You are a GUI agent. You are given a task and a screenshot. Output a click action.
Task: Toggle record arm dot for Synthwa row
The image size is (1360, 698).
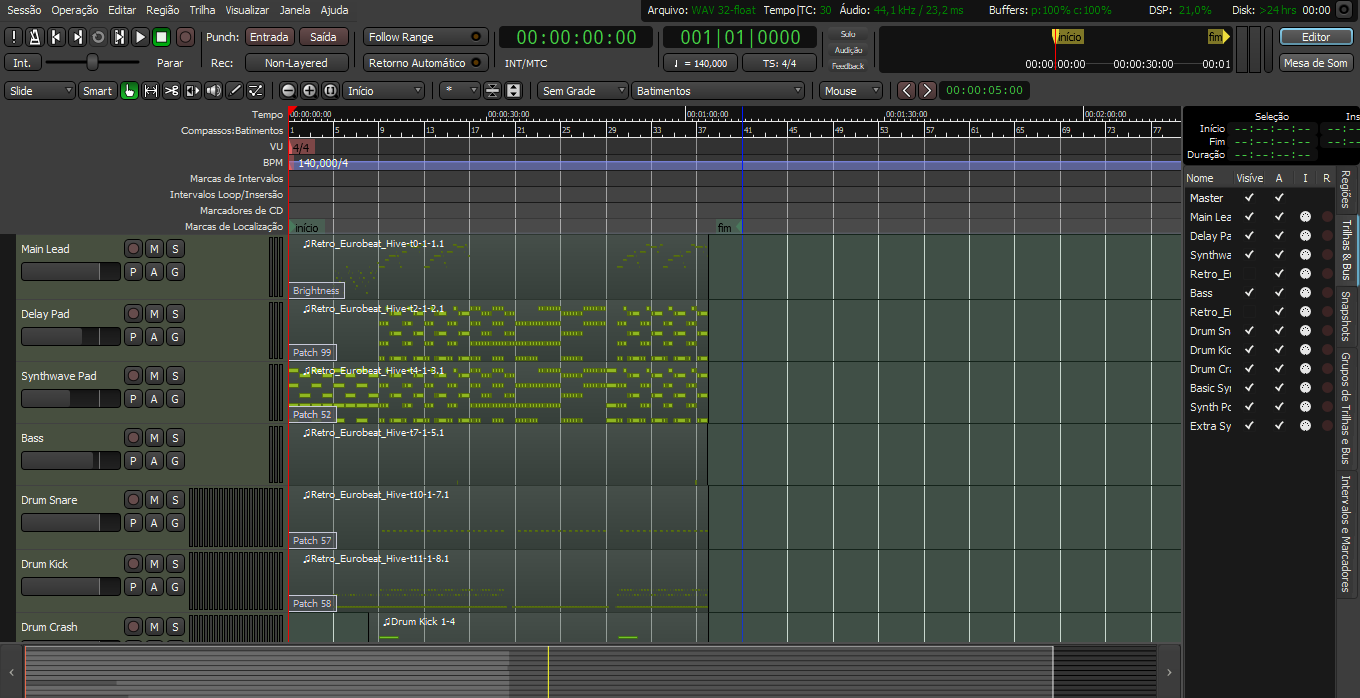pos(1327,255)
